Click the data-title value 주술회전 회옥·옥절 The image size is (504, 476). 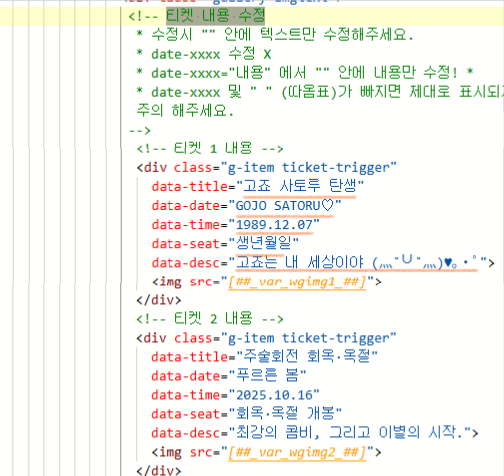pyautogui.click(x=307, y=356)
